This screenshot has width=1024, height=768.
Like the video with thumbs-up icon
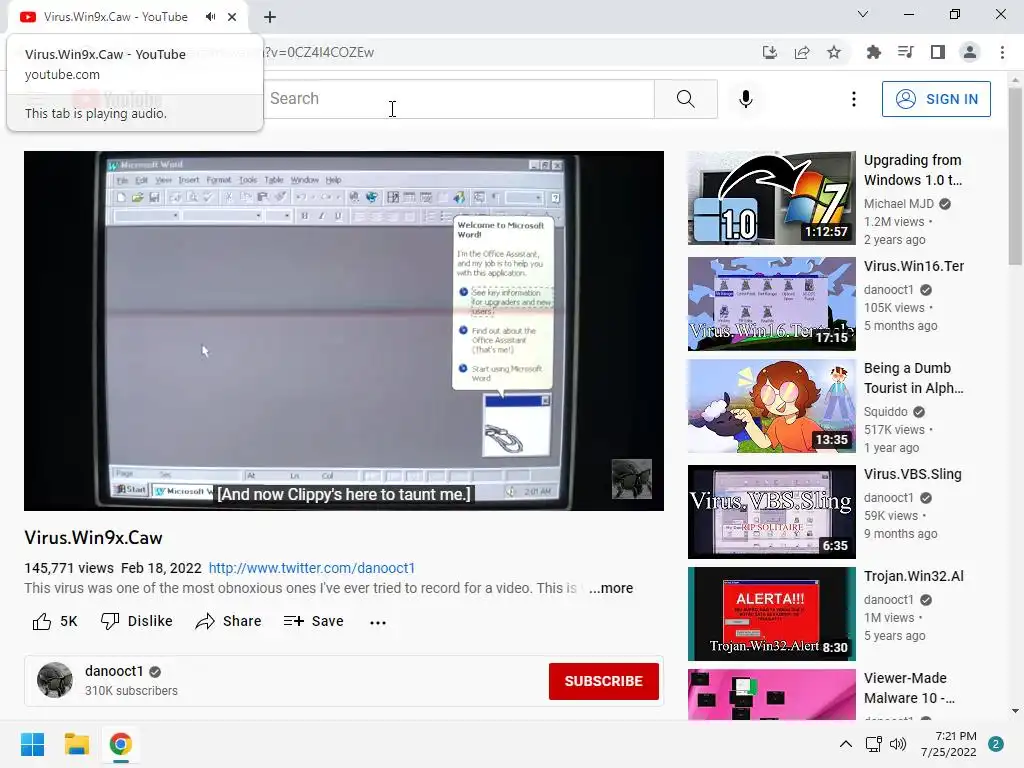(42, 621)
